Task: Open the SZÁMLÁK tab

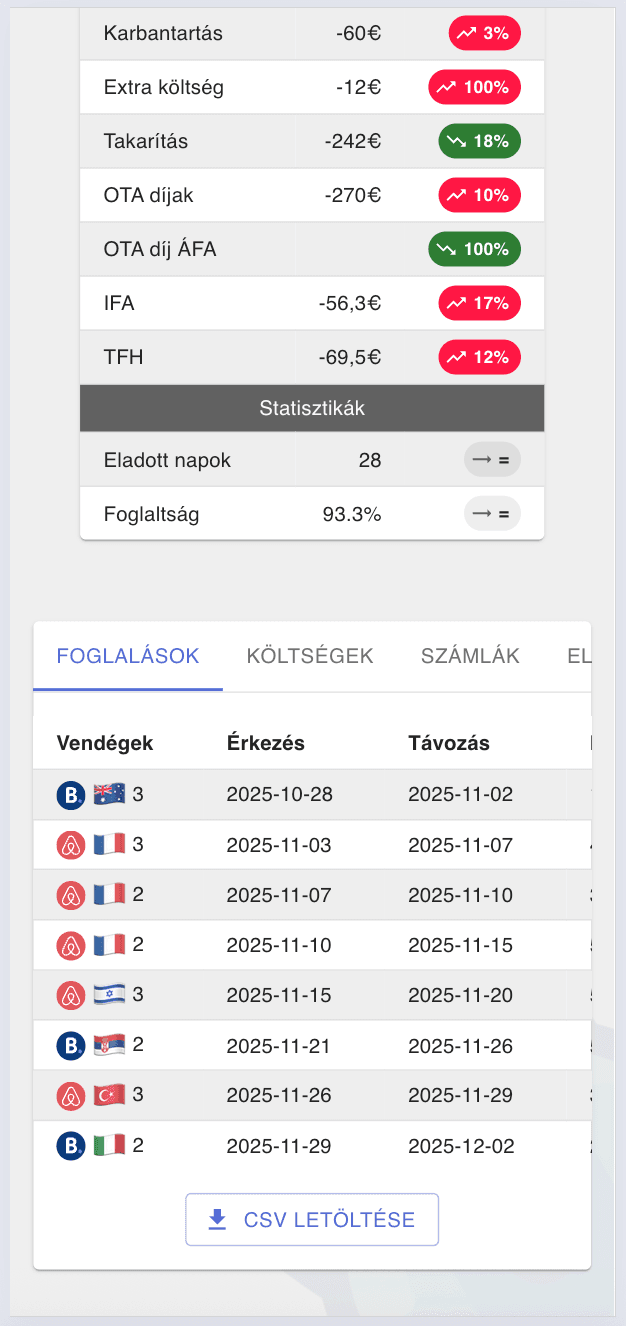Action: point(469,655)
